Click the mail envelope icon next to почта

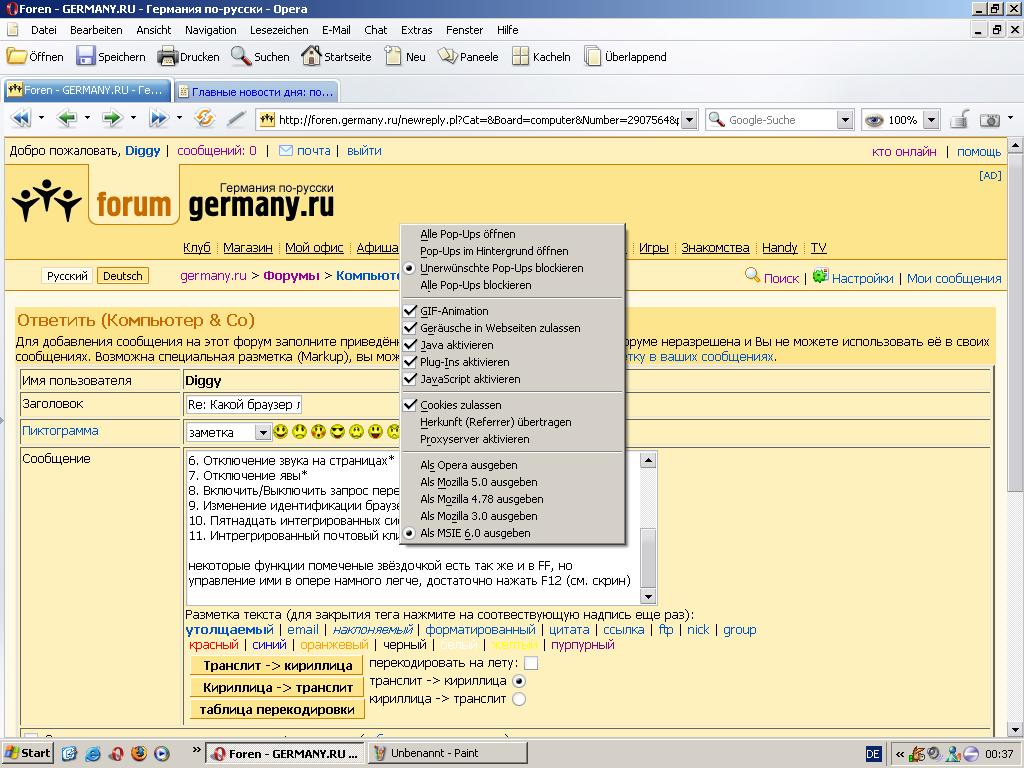[x=285, y=151]
